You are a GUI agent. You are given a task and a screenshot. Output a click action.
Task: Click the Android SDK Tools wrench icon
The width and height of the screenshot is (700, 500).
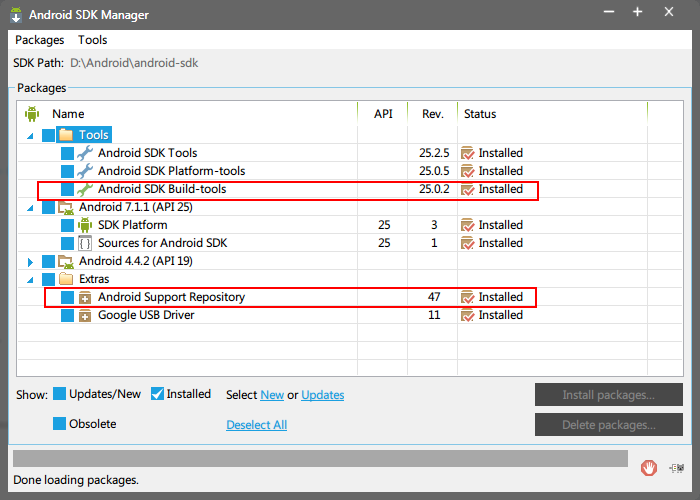(x=85, y=153)
